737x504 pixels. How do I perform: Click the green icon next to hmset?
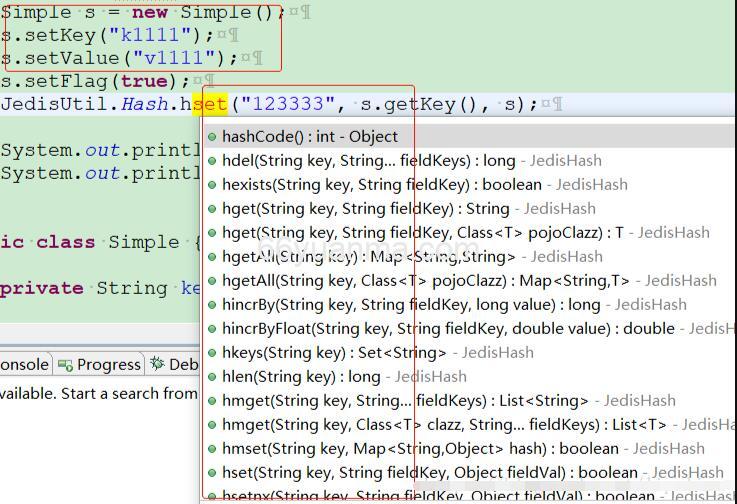pyautogui.click(x=212, y=449)
